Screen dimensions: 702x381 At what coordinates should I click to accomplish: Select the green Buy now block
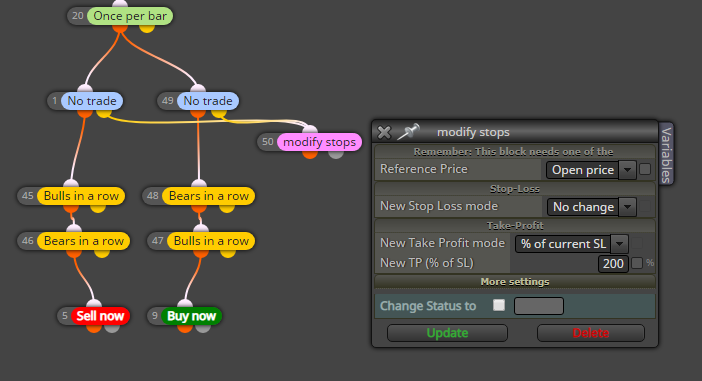pyautogui.click(x=191, y=316)
